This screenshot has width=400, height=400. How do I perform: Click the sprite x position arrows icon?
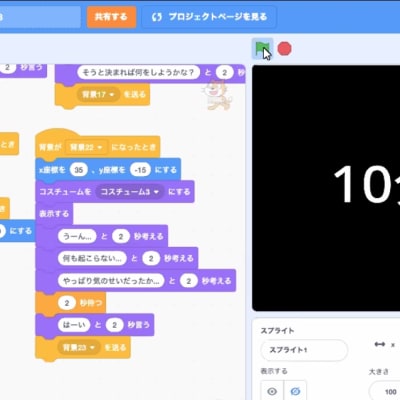(x=380, y=344)
